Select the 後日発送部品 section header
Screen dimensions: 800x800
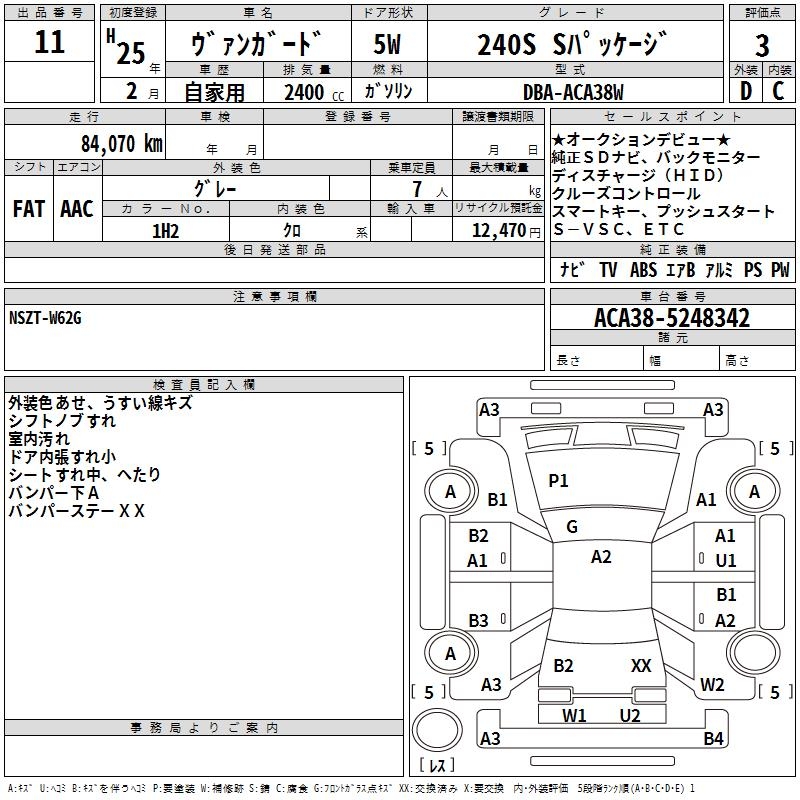274,249
